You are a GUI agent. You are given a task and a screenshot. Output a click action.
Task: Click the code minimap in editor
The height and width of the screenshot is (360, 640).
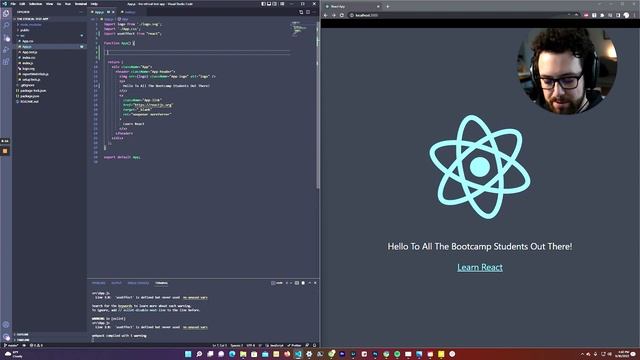coord(299,29)
